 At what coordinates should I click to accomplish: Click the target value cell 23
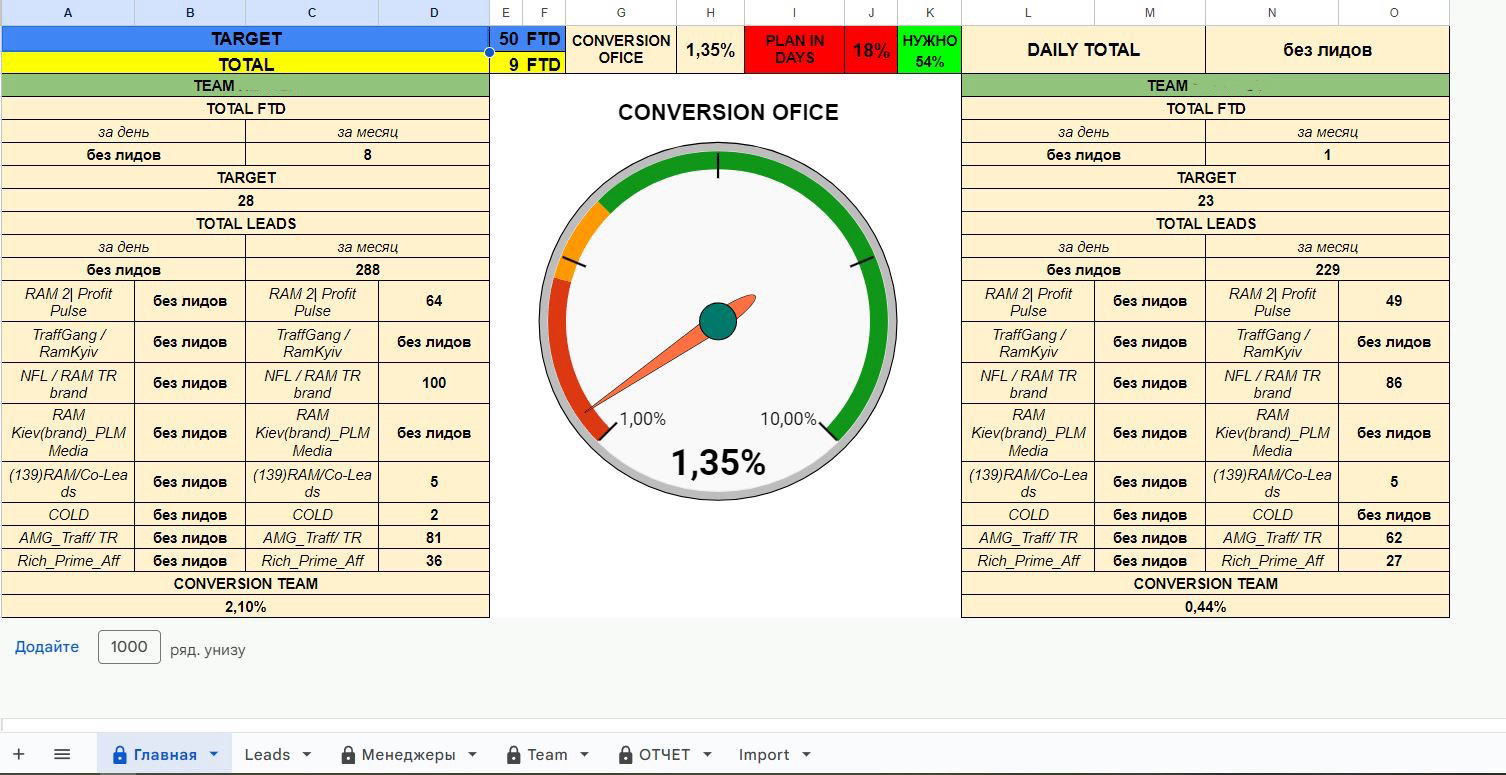point(1206,201)
